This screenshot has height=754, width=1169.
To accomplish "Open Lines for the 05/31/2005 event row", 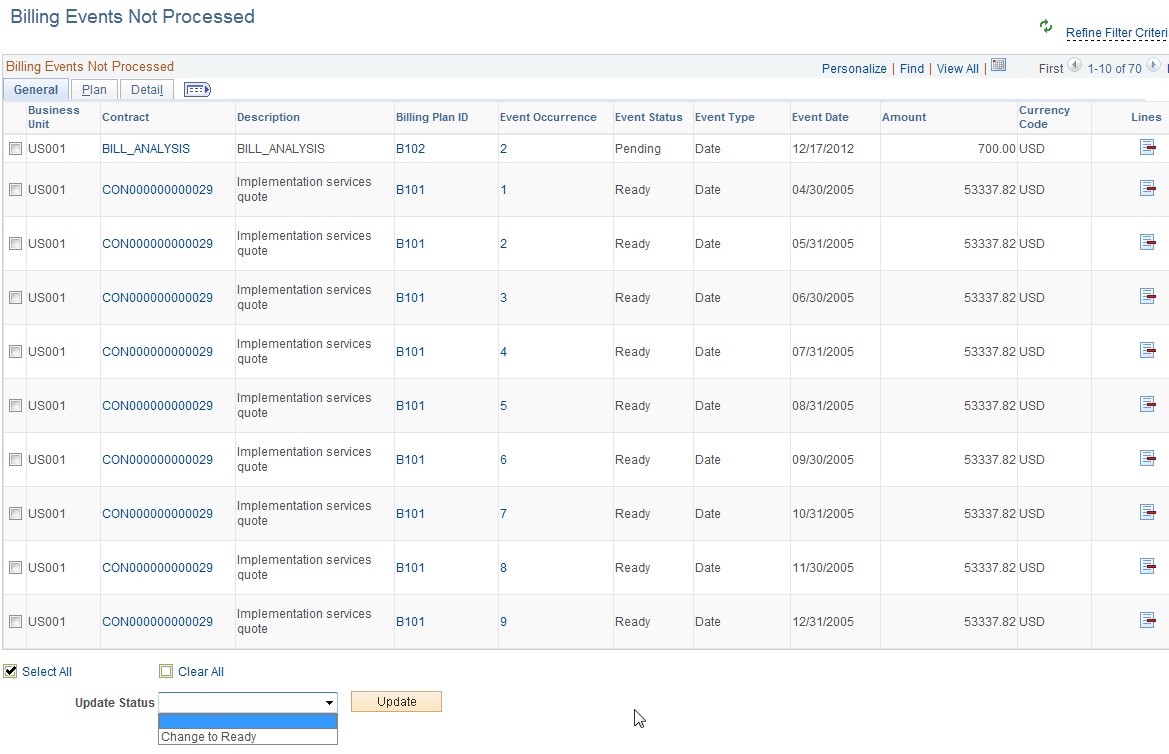I will click(x=1148, y=241).
